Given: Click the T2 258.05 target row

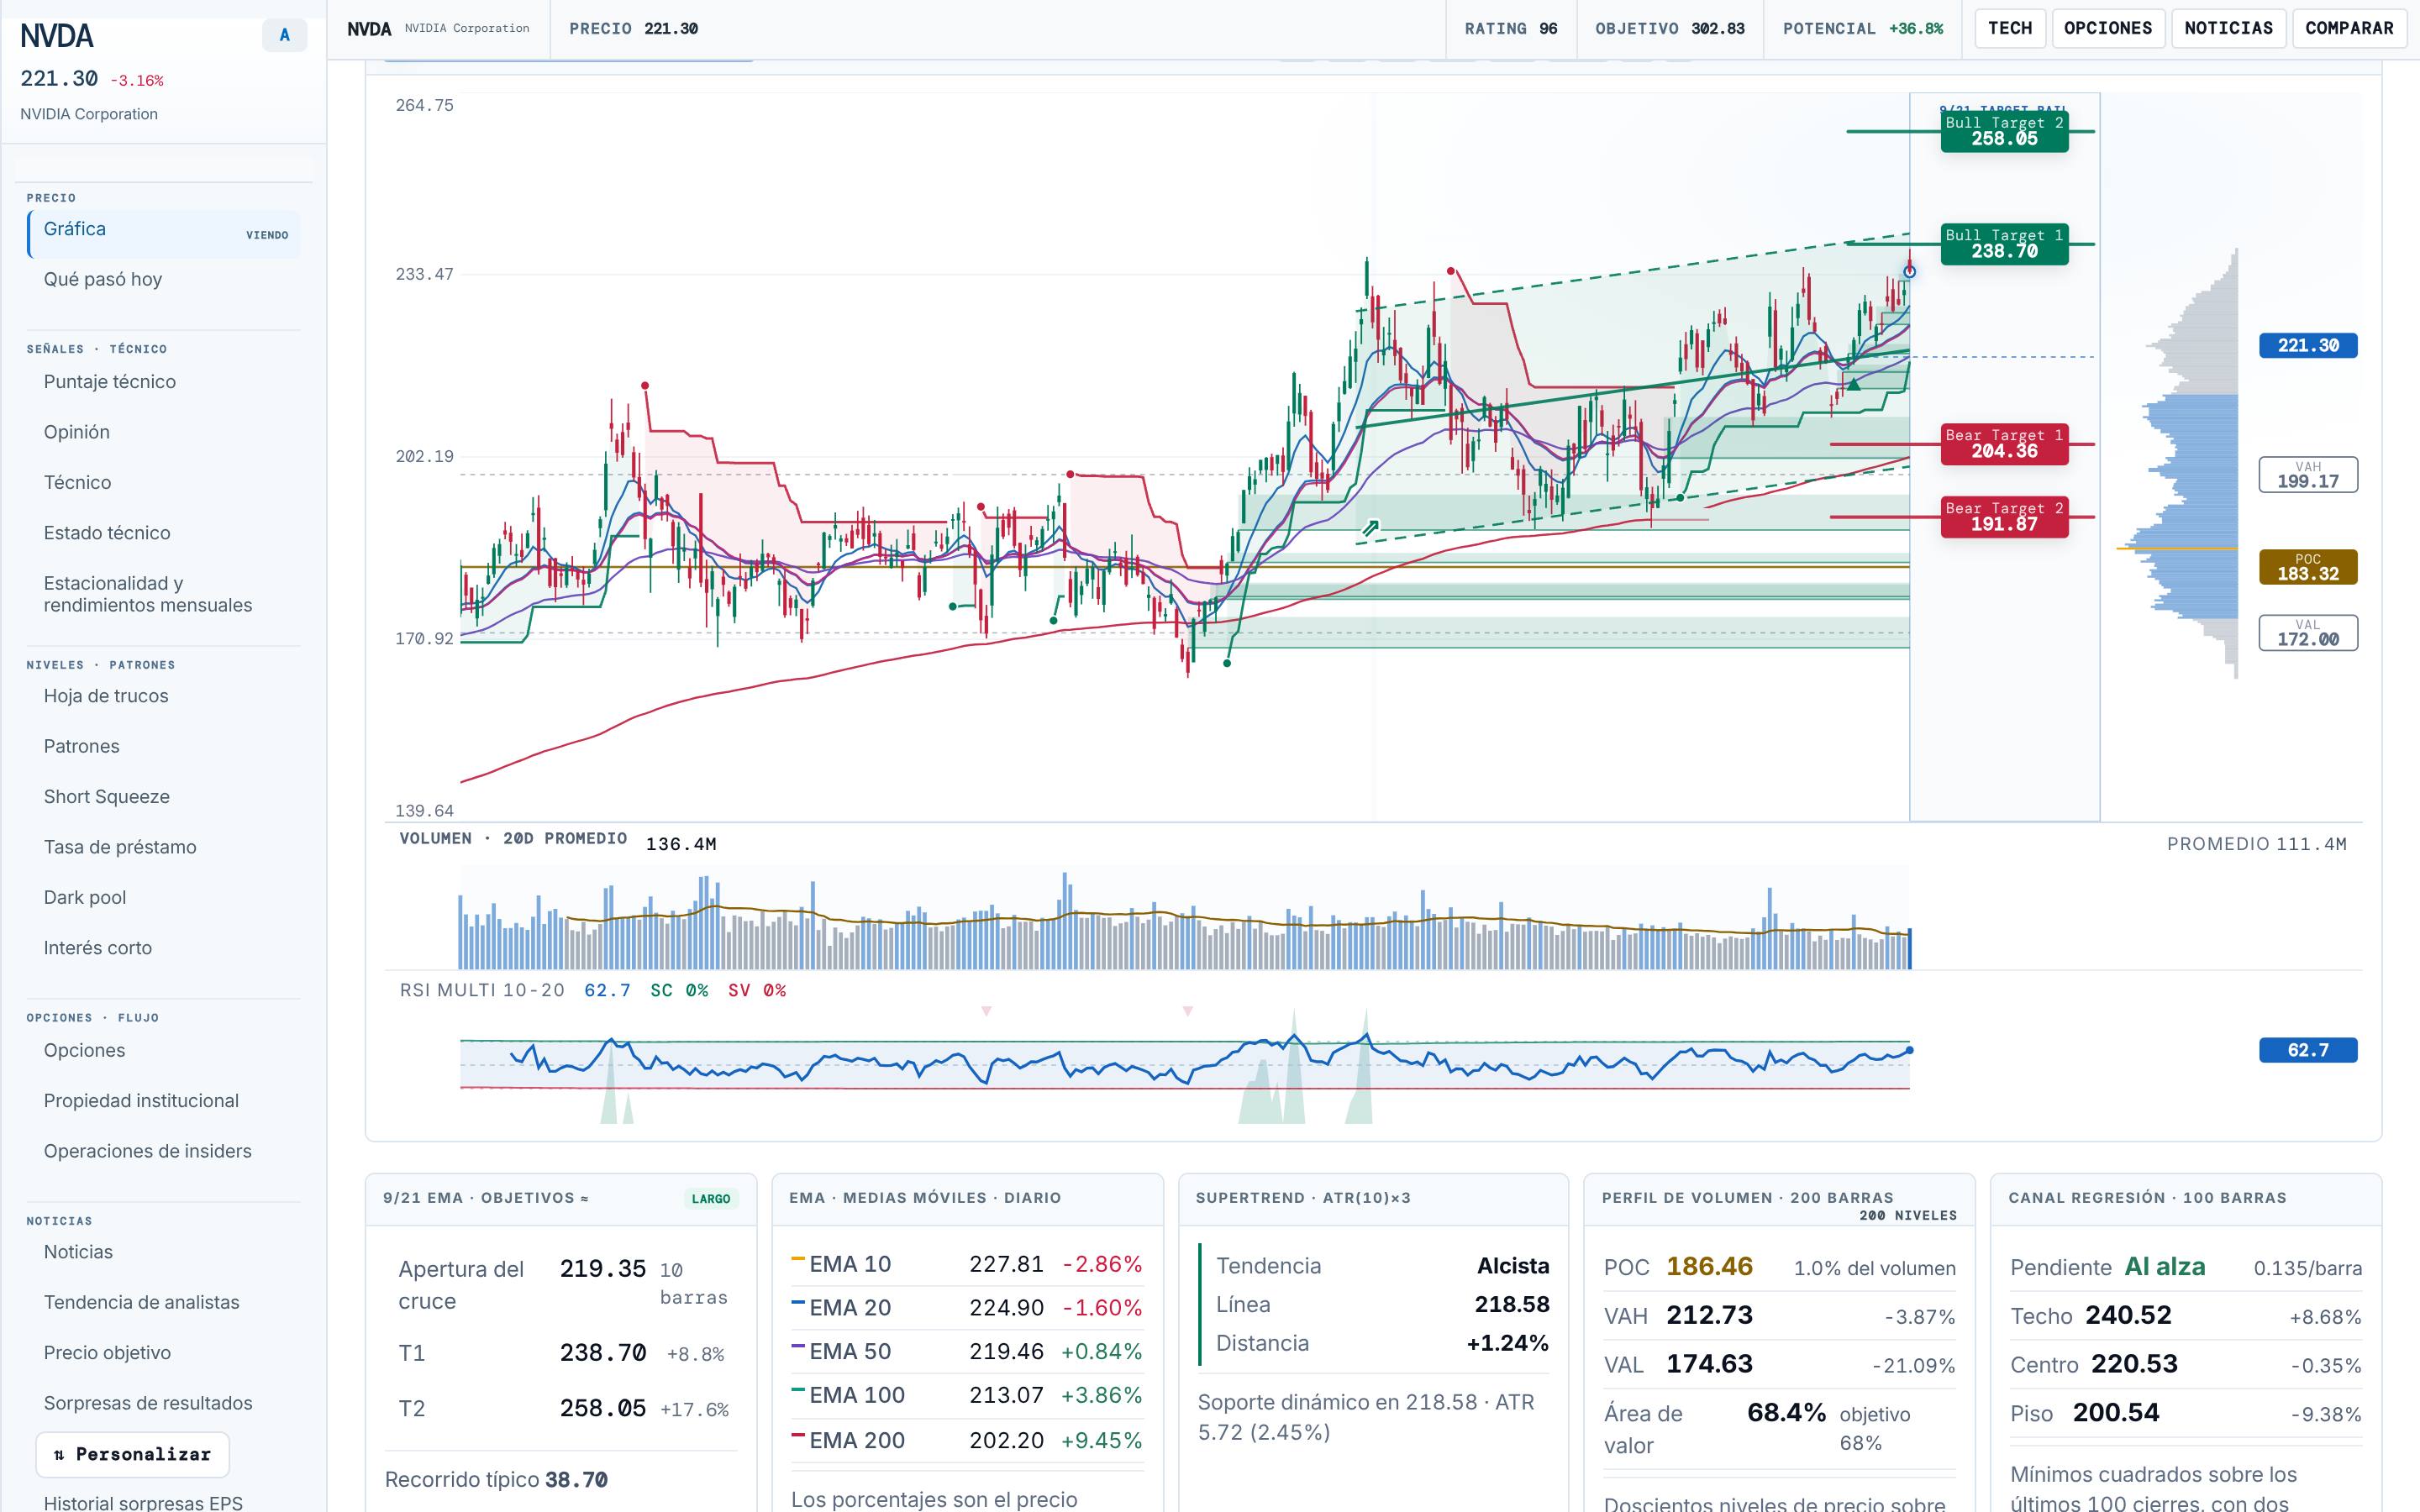Looking at the screenshot, I should [563, 1409].
